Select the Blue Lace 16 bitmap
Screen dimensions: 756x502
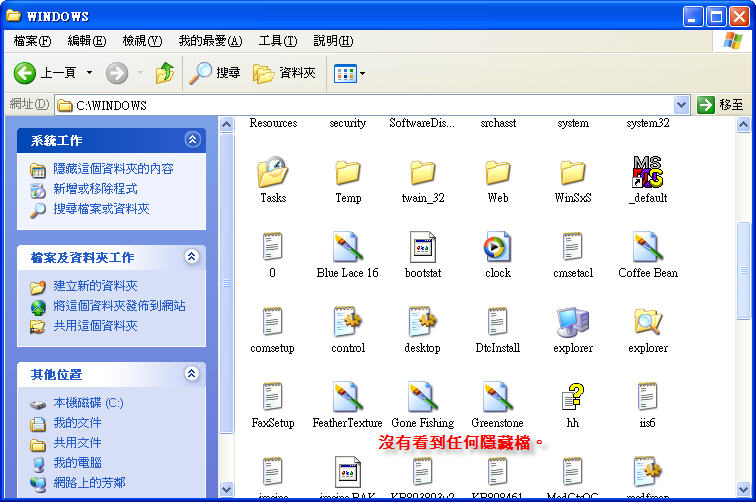pos(348,255)
